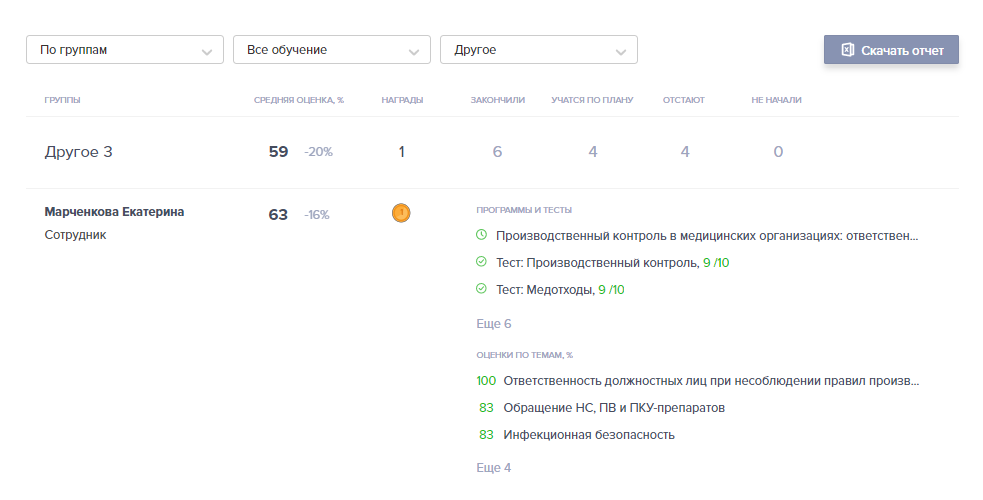Expand the Другое filter dropdown

tap(538, 50)
